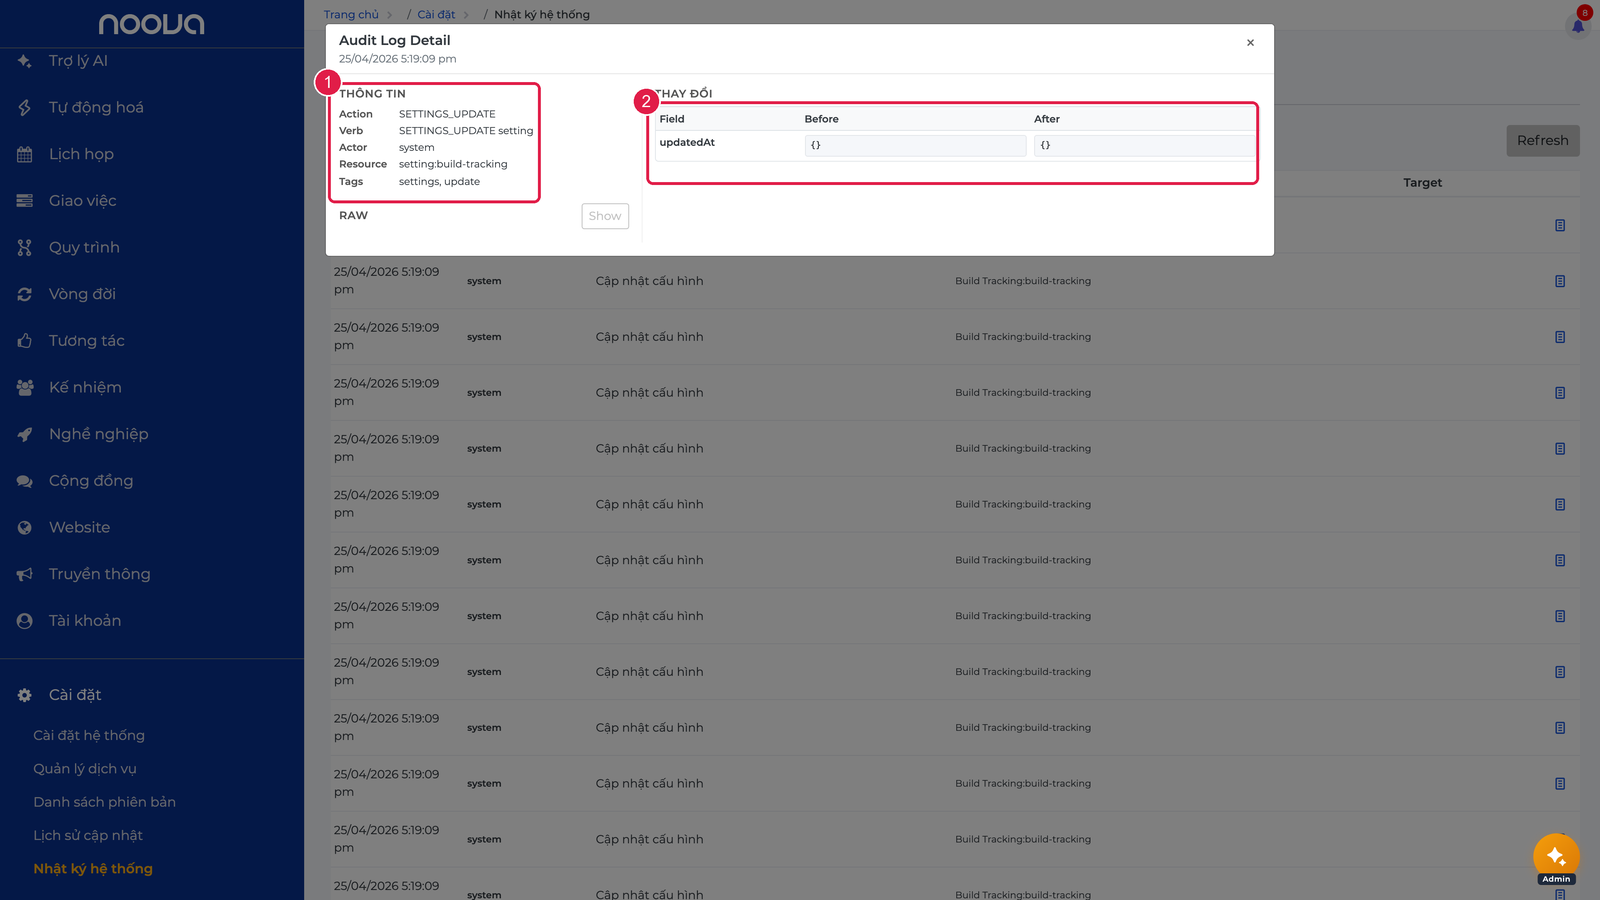Click the Tự động hoá lightning icon
This screenshot has height=900, width=1600.
point(25,108)
